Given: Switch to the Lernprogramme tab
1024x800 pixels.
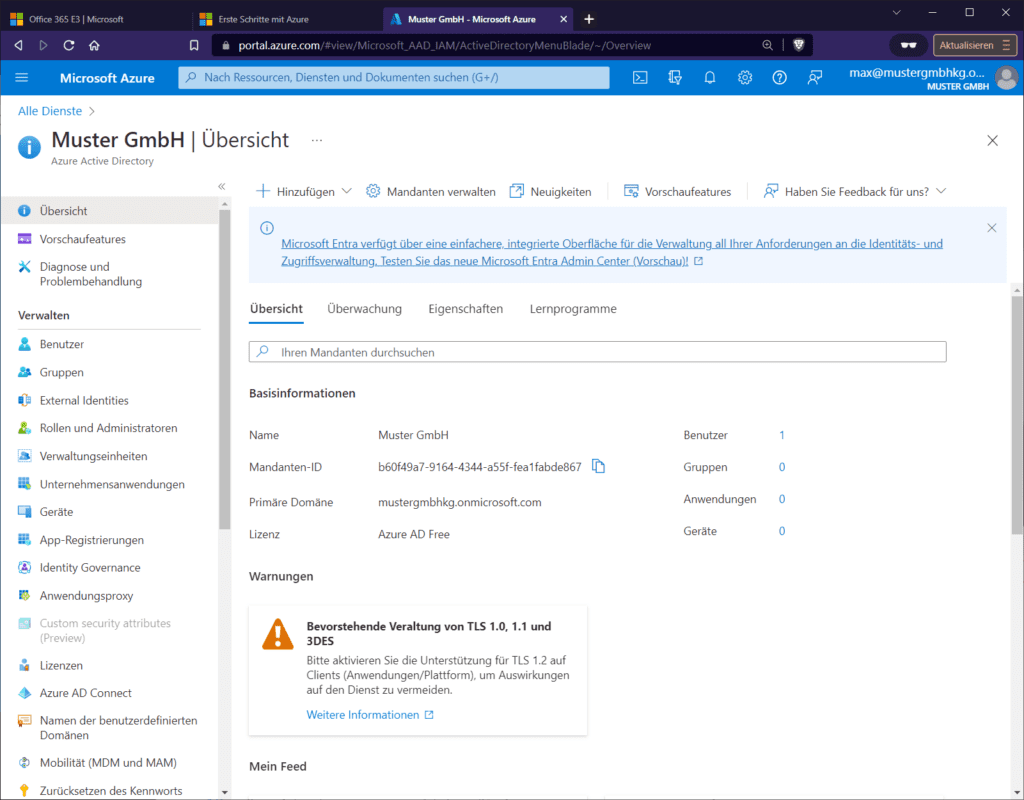Looking at the screenshot, I should tap(573, 309).
